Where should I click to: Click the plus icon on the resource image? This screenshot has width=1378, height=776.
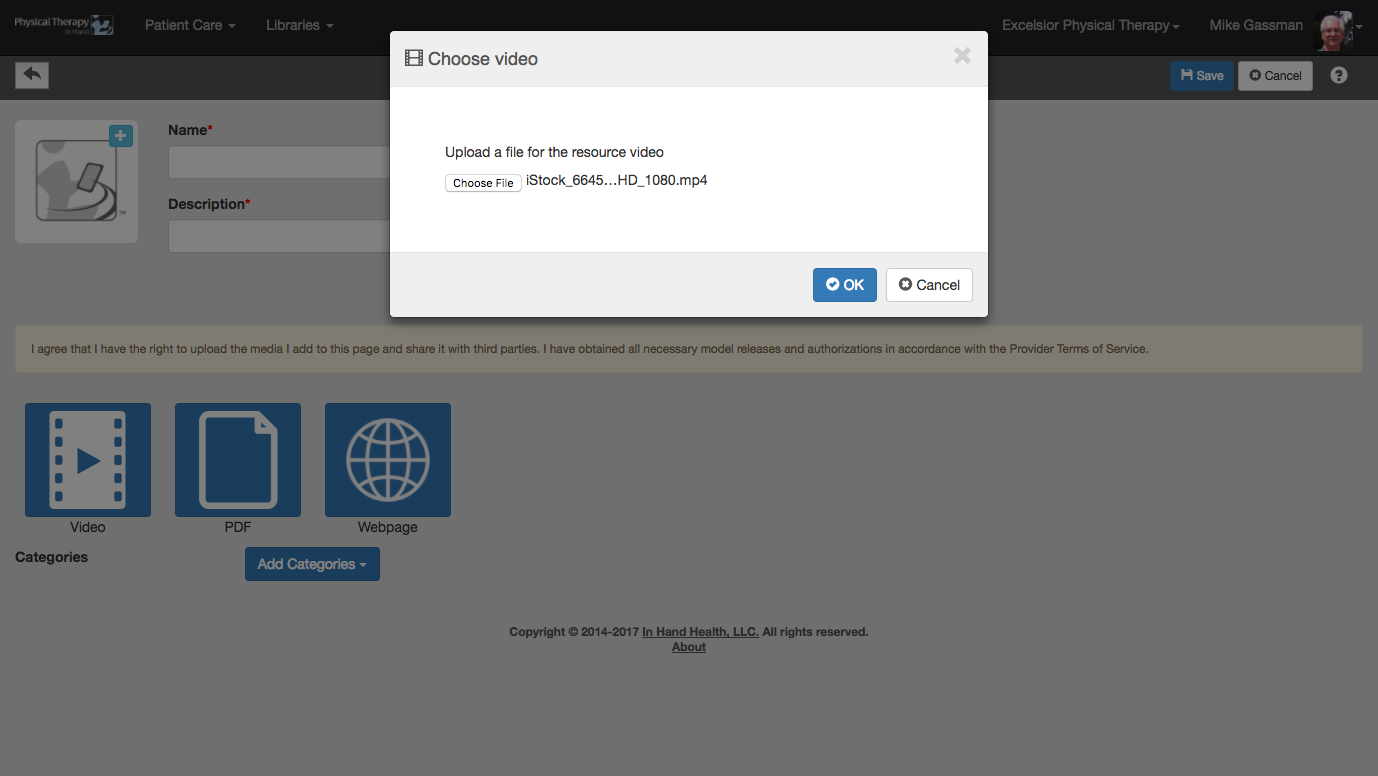tap(121, 136)
